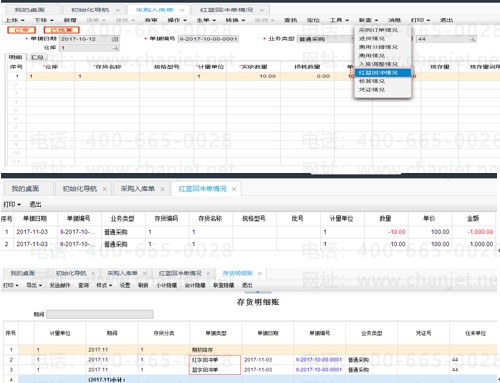Expand the 工具 menu
500x383 pixels.
pos(339,20)
